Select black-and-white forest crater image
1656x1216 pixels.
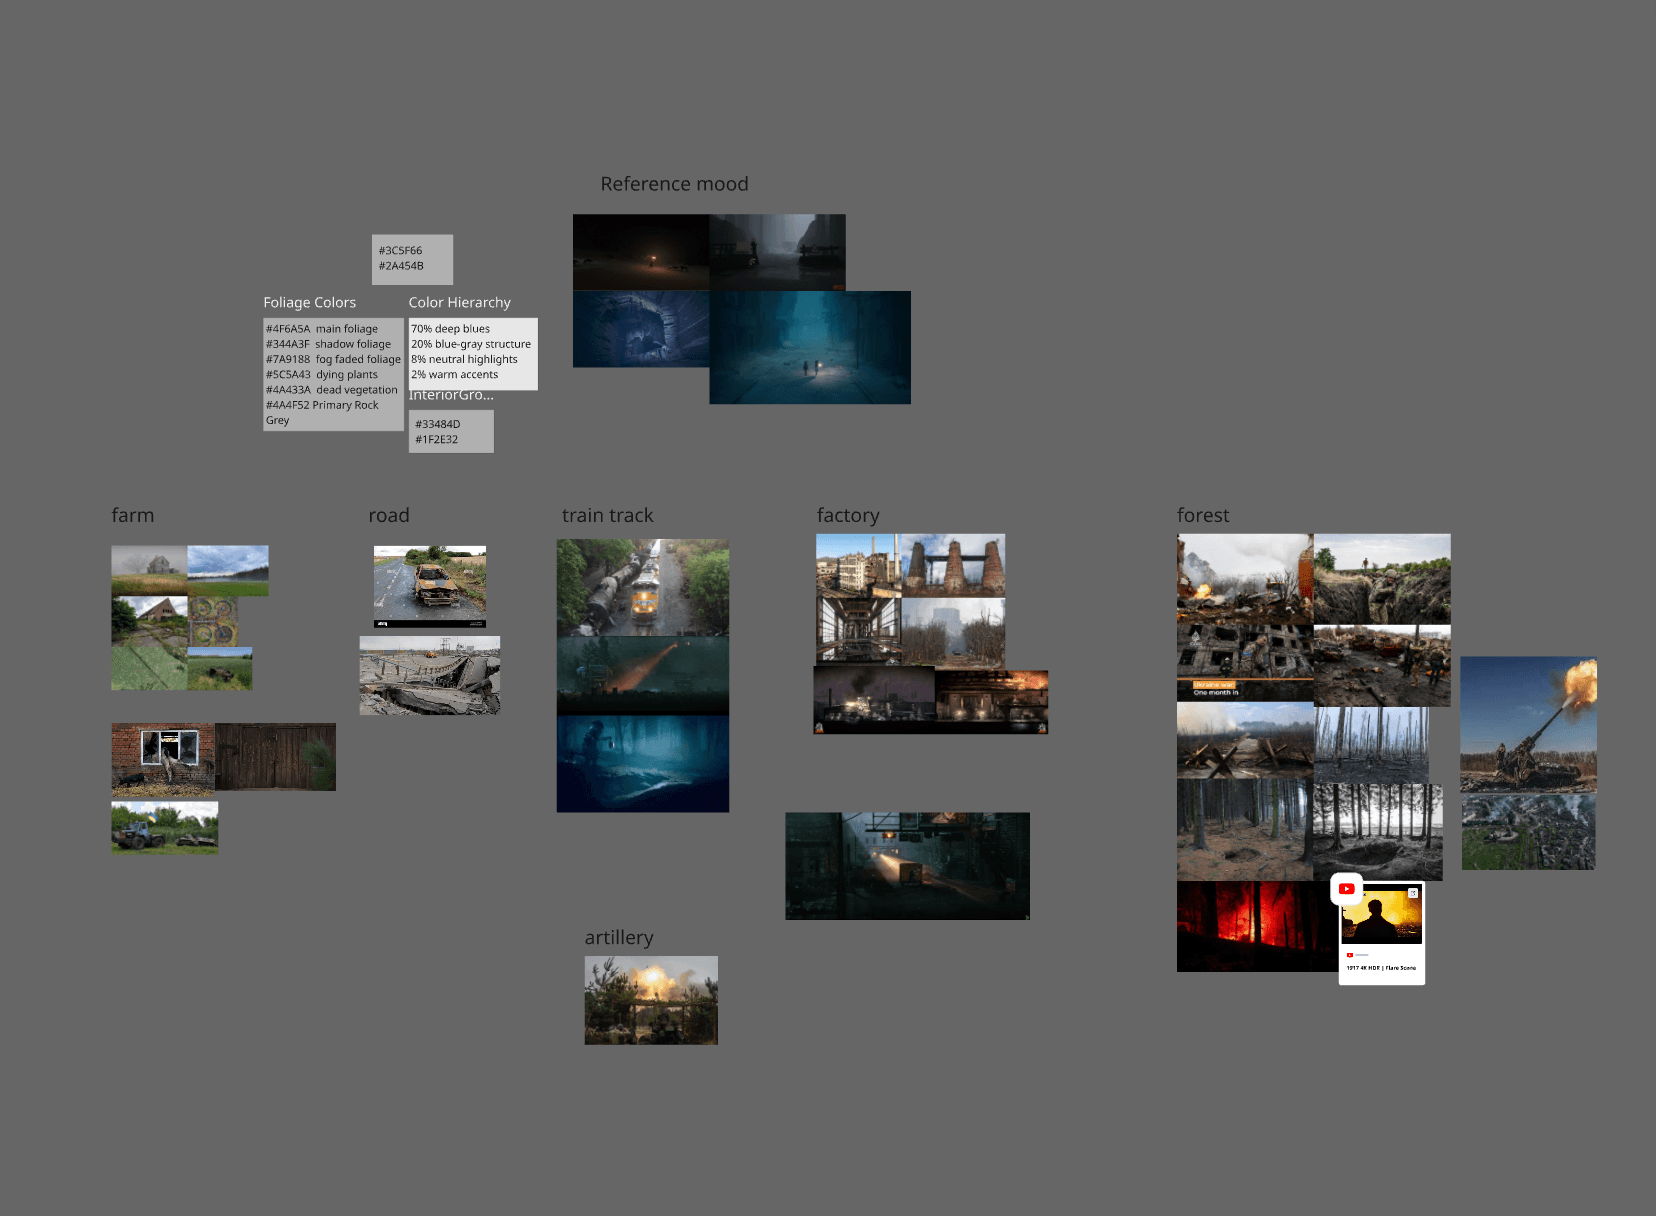[1378, 832]
